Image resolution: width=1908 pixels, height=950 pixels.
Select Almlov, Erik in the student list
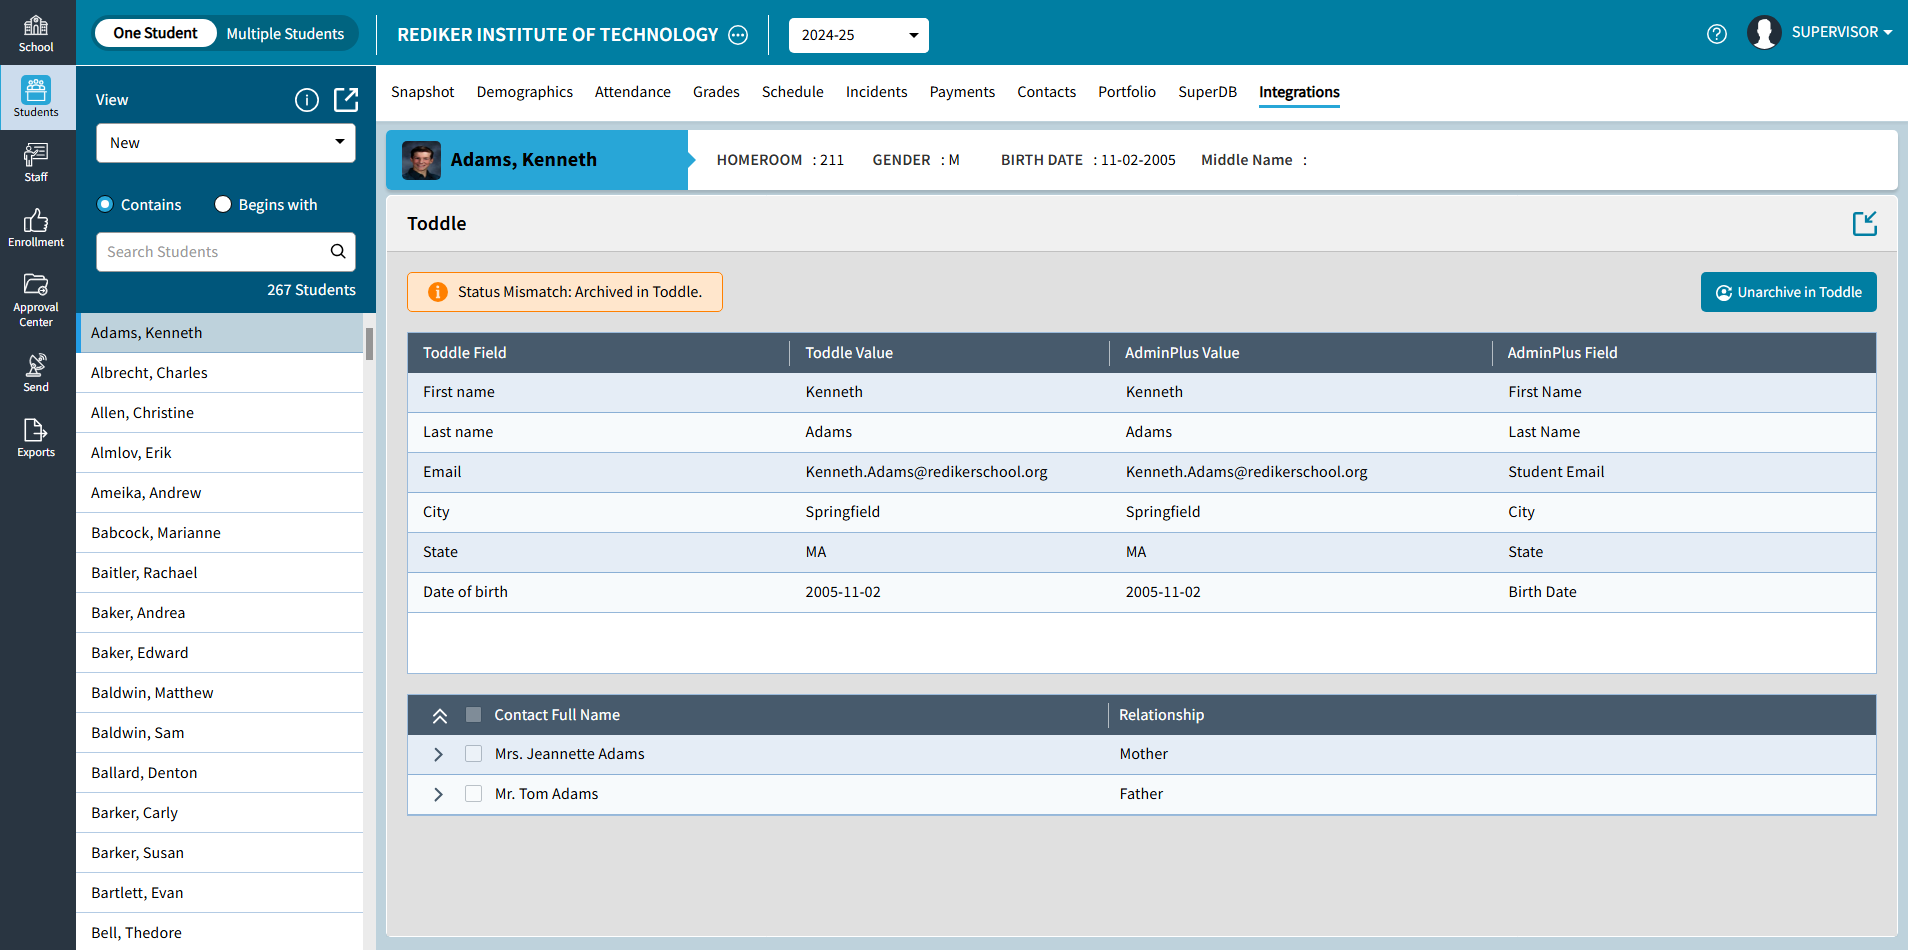point(220,453)
